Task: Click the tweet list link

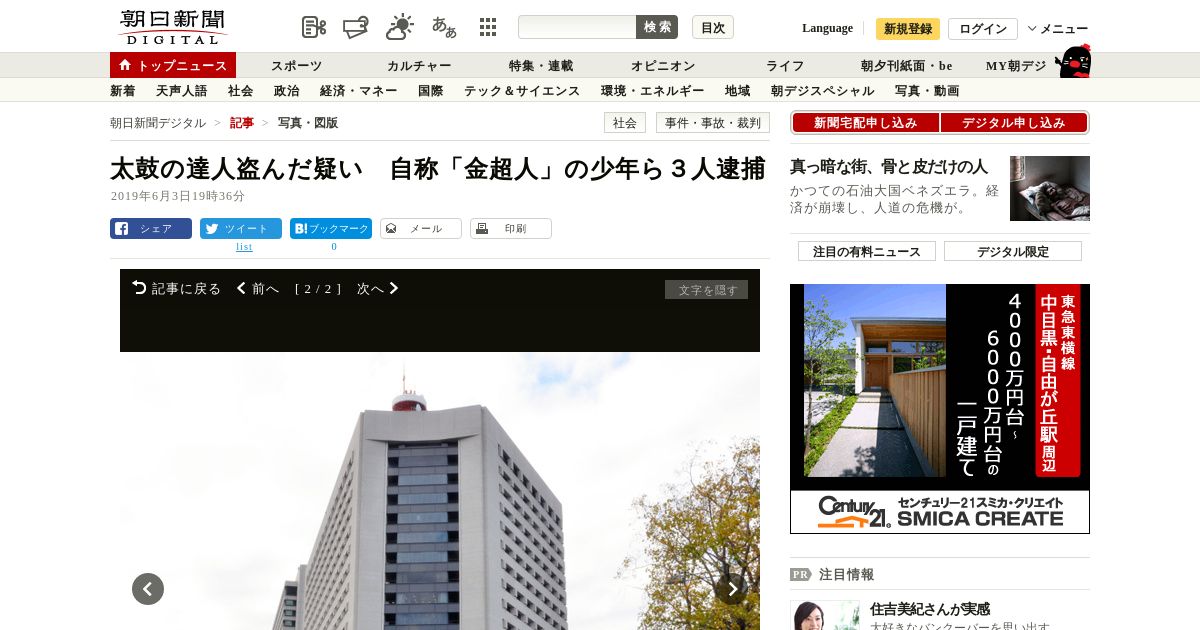Action: 244,246
